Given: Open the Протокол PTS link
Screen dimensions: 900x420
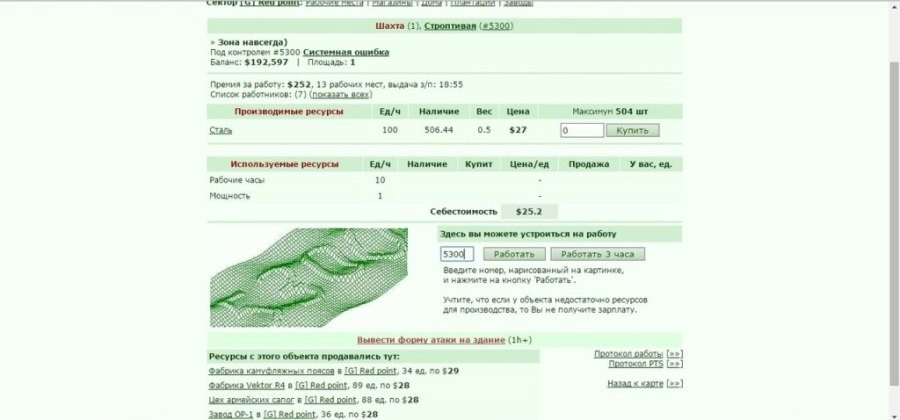Looking at the screenshot, I should coord(636,364).
